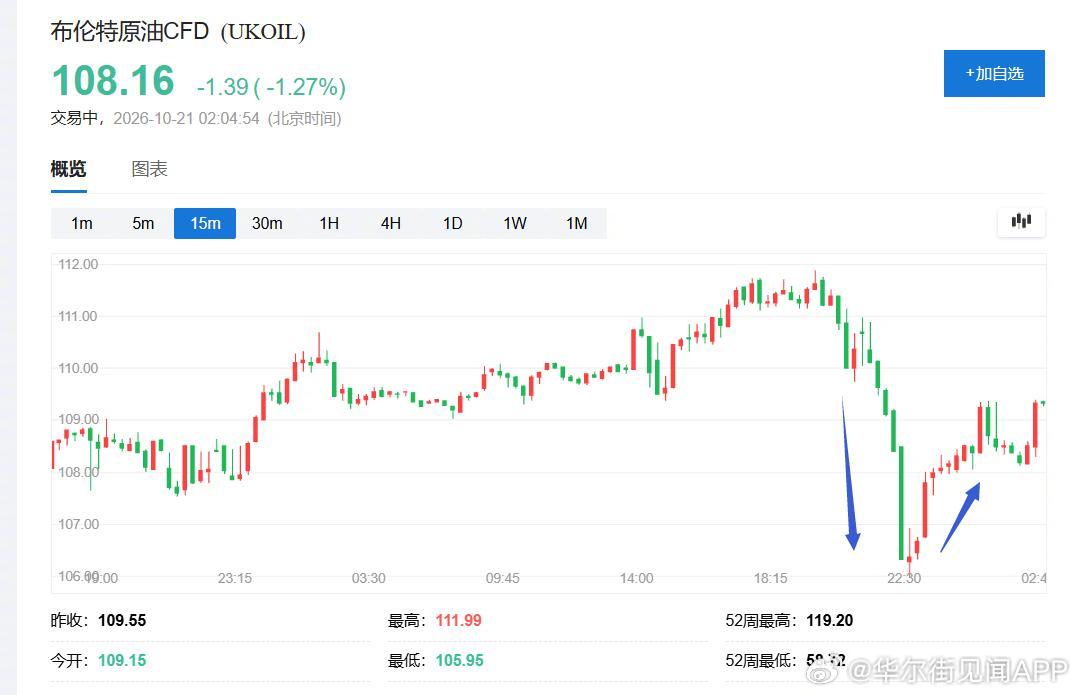
Task: Select the 1D interval
Action: pos(452,223)
